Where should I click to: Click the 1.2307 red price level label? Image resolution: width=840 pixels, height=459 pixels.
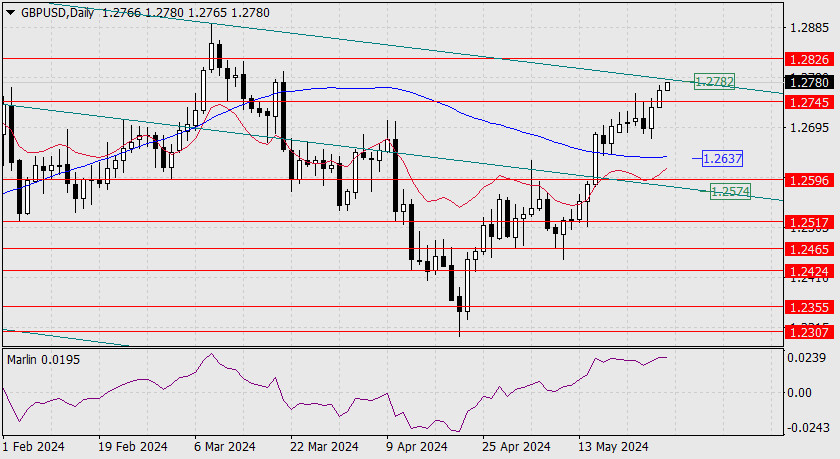coord(810,332)
